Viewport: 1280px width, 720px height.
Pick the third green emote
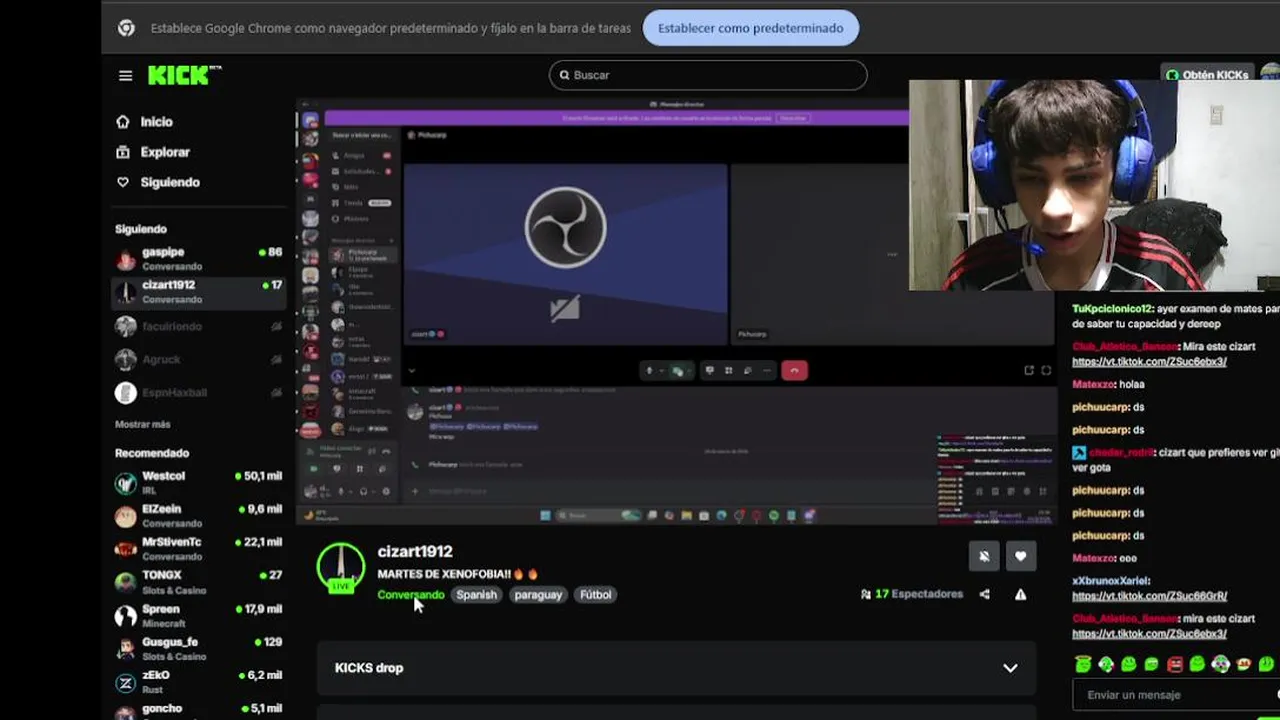(1129, 664)
